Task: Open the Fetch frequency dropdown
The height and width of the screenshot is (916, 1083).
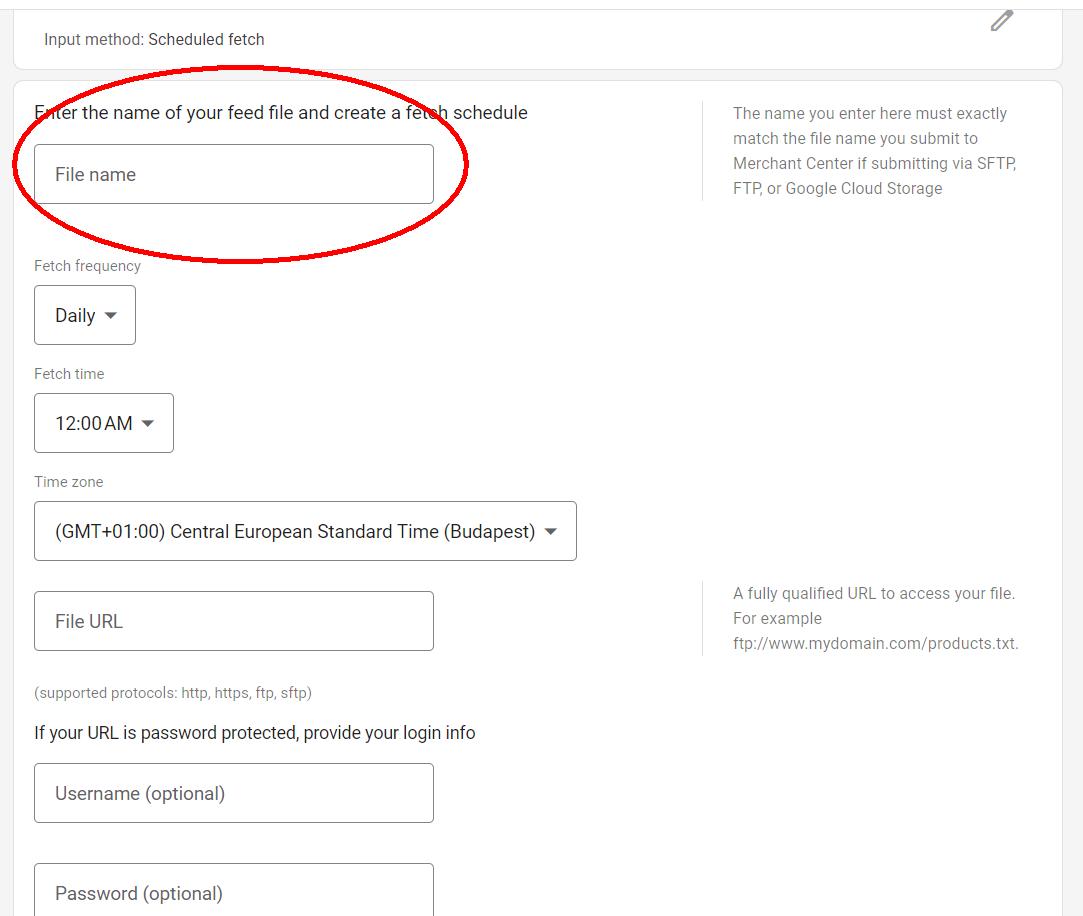Action: (x=85, y=316)
